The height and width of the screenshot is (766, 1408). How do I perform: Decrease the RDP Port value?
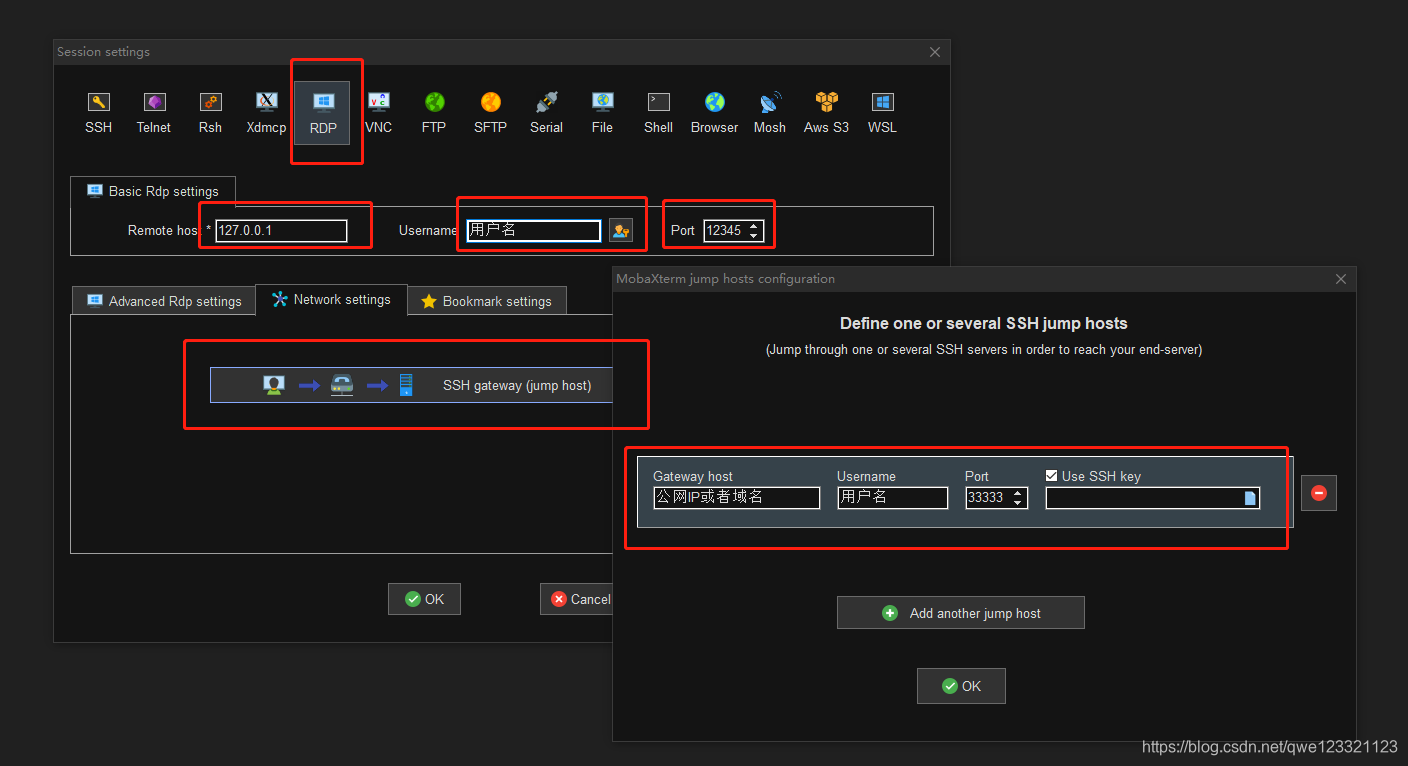click(x=754, y=236)
